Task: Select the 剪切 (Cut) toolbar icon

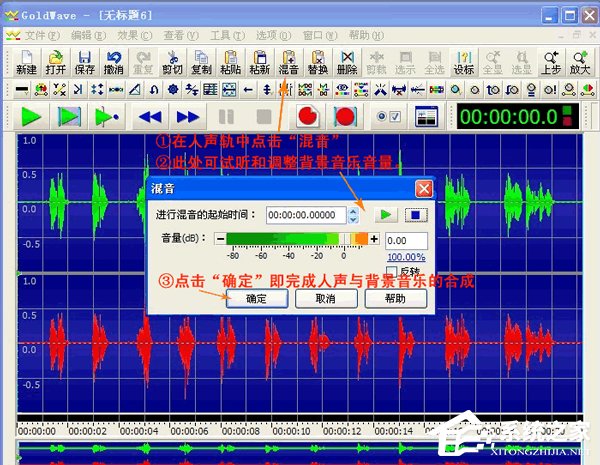Action: point(172,63)
